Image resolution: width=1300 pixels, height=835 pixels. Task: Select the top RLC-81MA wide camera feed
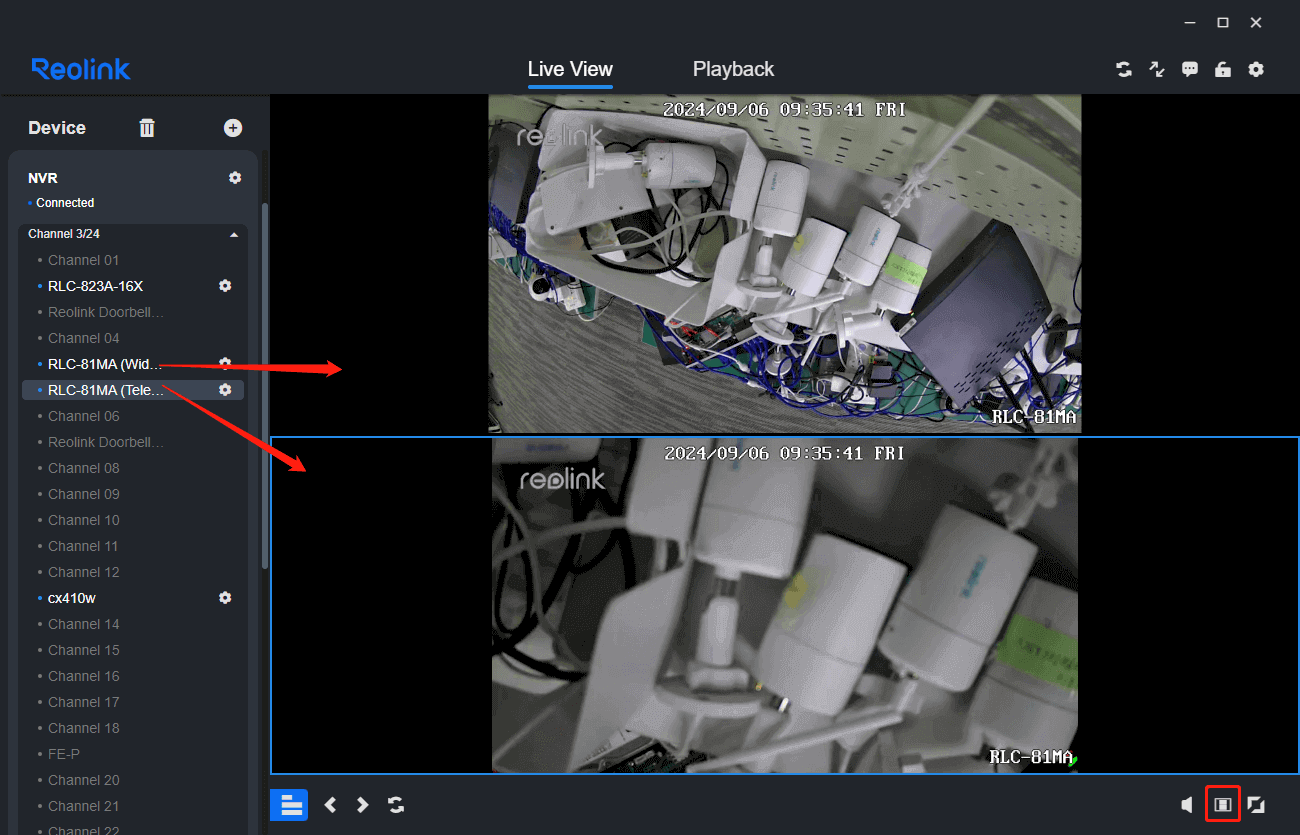point(784,264)
